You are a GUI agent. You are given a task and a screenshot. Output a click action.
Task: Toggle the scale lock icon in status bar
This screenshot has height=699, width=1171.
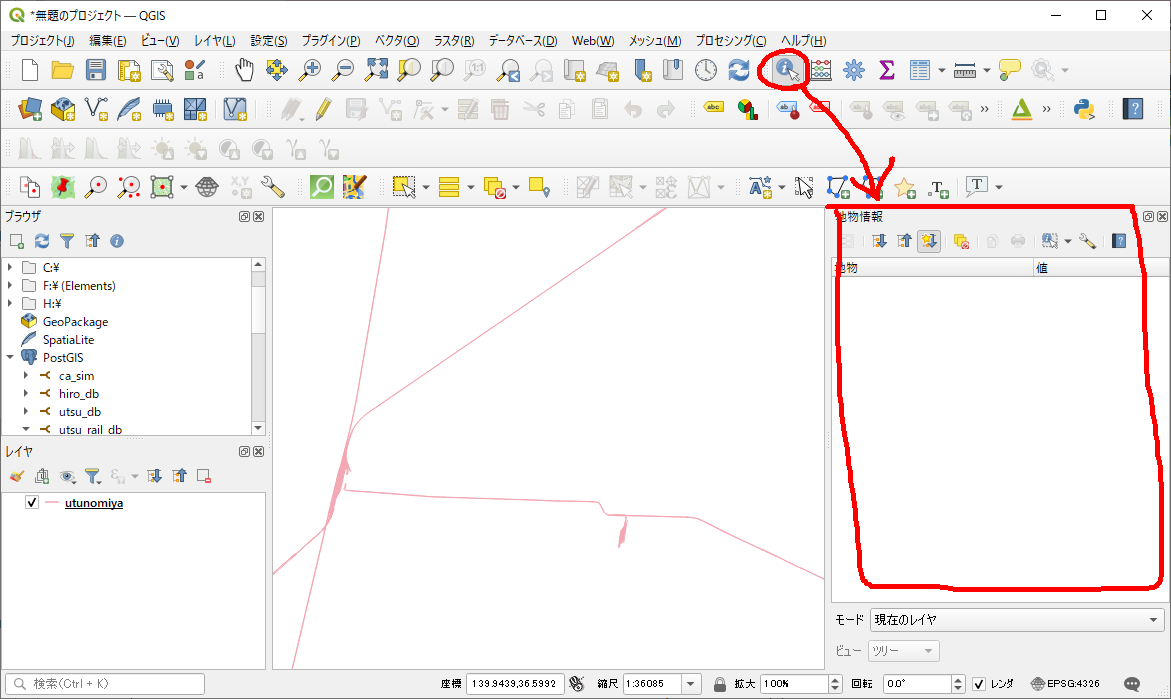pyautogui.click(x=719, y=684)
